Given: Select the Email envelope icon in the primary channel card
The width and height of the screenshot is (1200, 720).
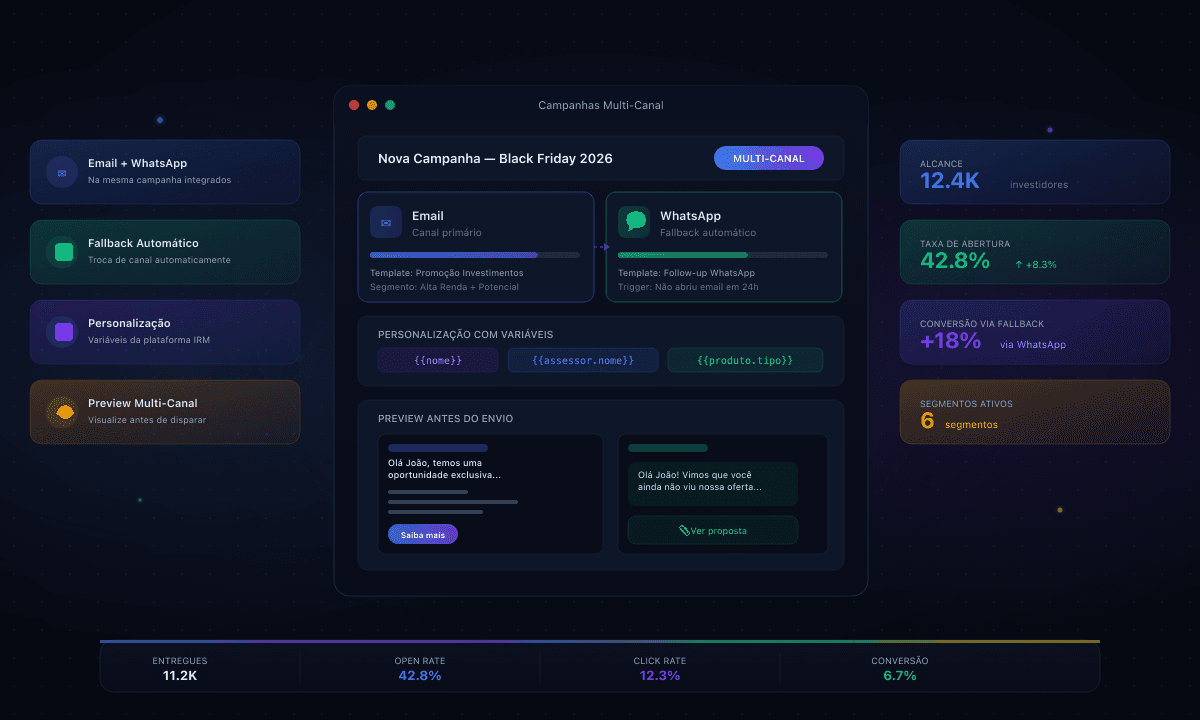Looking at the screenshot, I should tap(387, 222).
